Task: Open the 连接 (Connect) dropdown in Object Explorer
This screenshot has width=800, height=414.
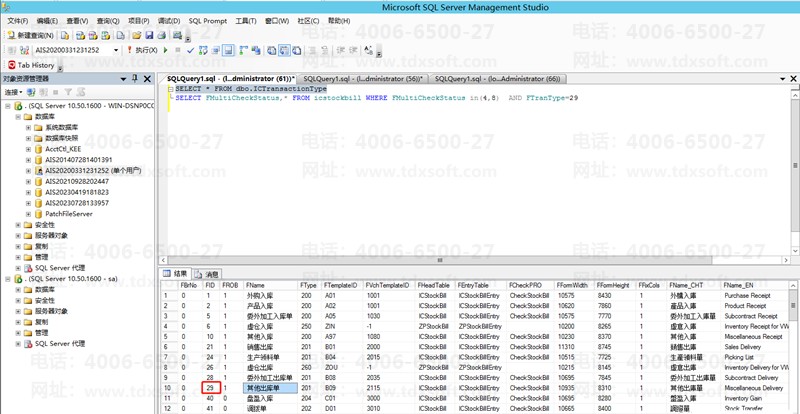Action: point(14,92)
